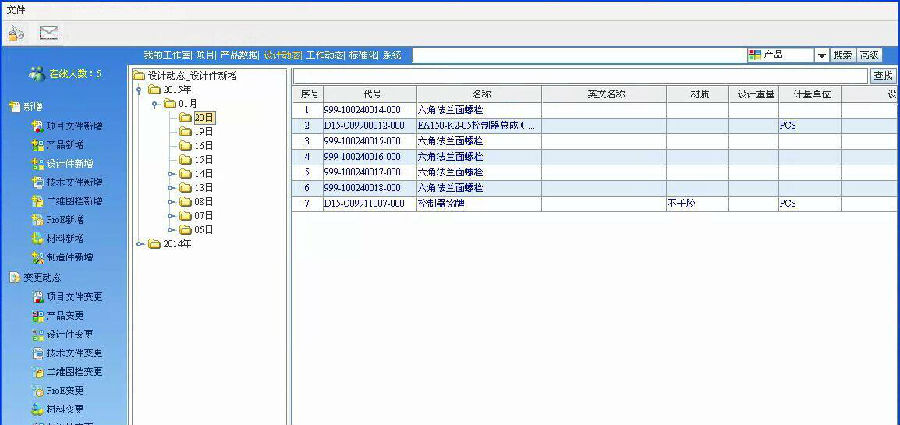Image resolution: width=900 pixels, height=425 pixels.
Task: Open the 我的工作区 navigation tab
Action: [166, 56]
